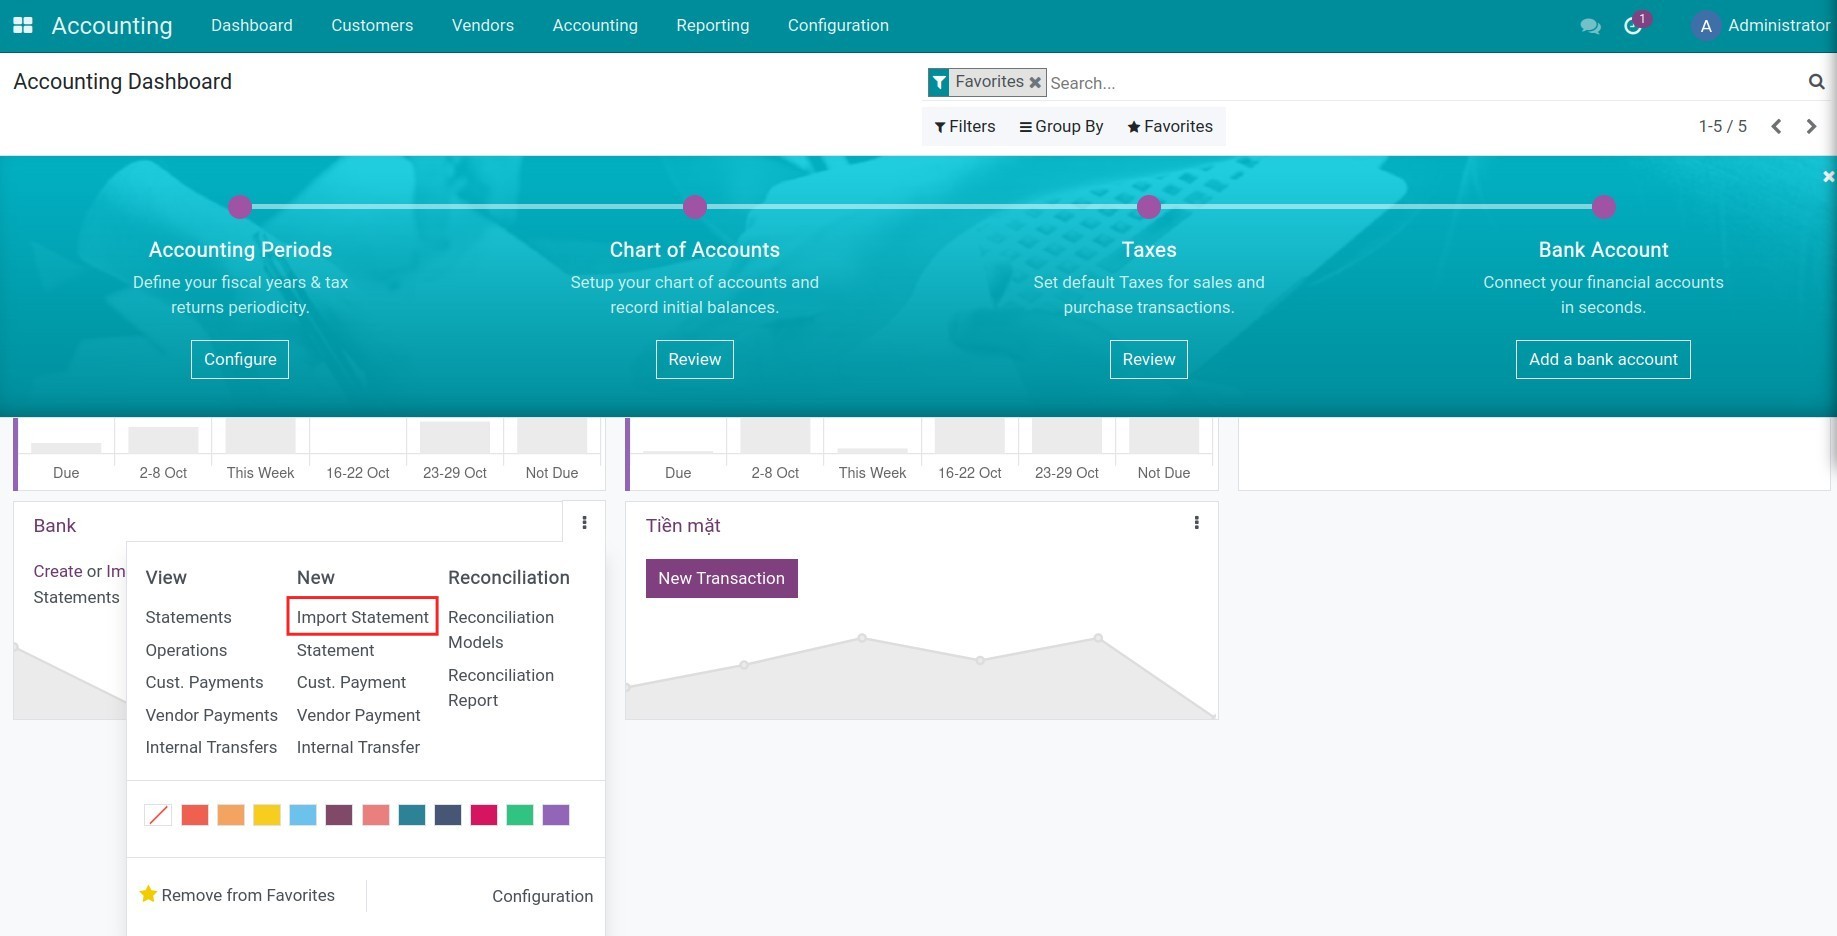Click the star to Remove from Favorites
This screenshot has width=1837, height=936.
pos(149,894)
